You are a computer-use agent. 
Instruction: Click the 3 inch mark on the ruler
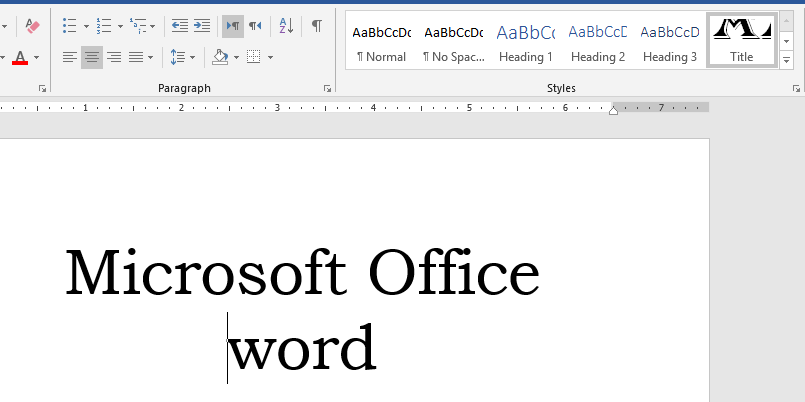(277, 107)
